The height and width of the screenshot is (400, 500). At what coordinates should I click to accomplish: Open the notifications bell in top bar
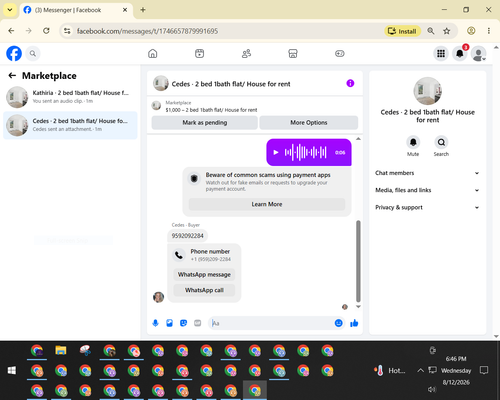460,53
